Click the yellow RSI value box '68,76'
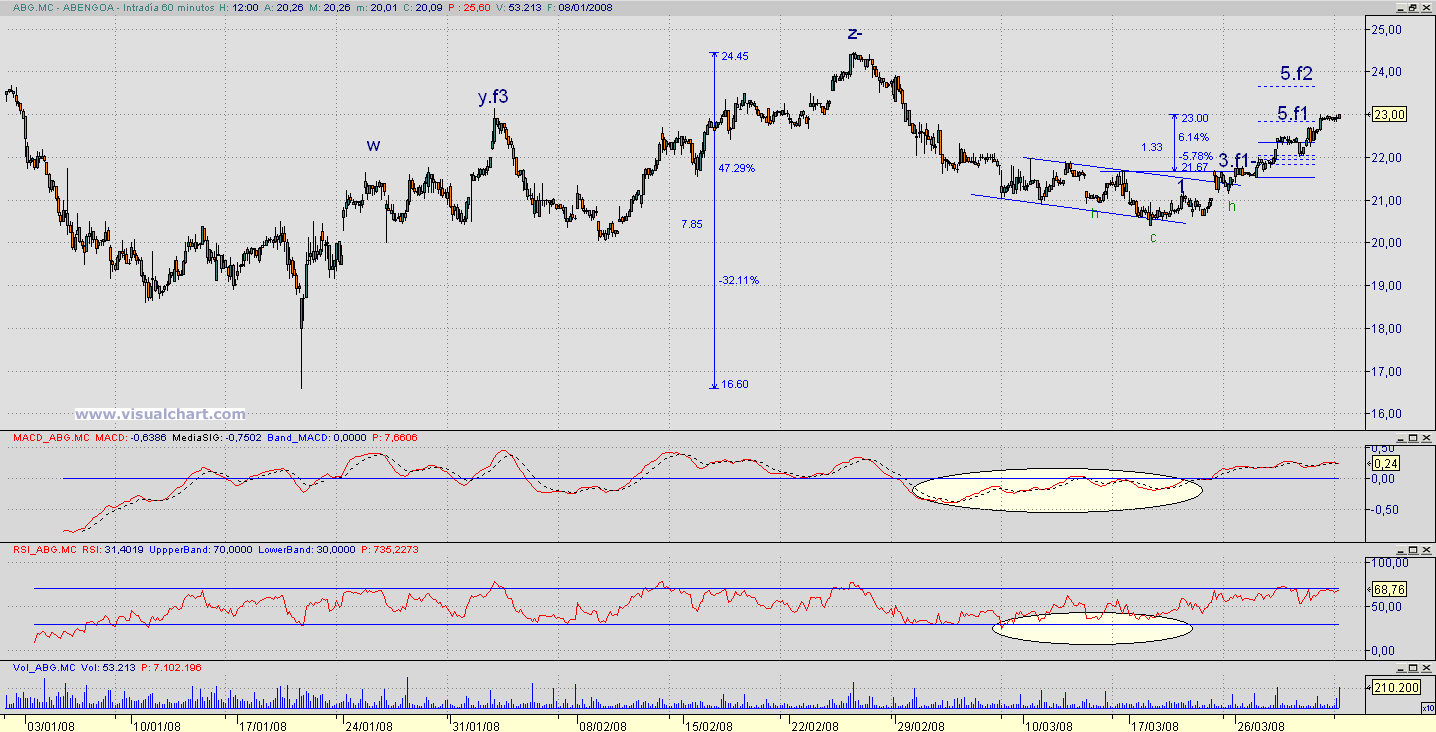Image resolution: width=1436 pixels, height=732 pixels. tap(1388, 590)
